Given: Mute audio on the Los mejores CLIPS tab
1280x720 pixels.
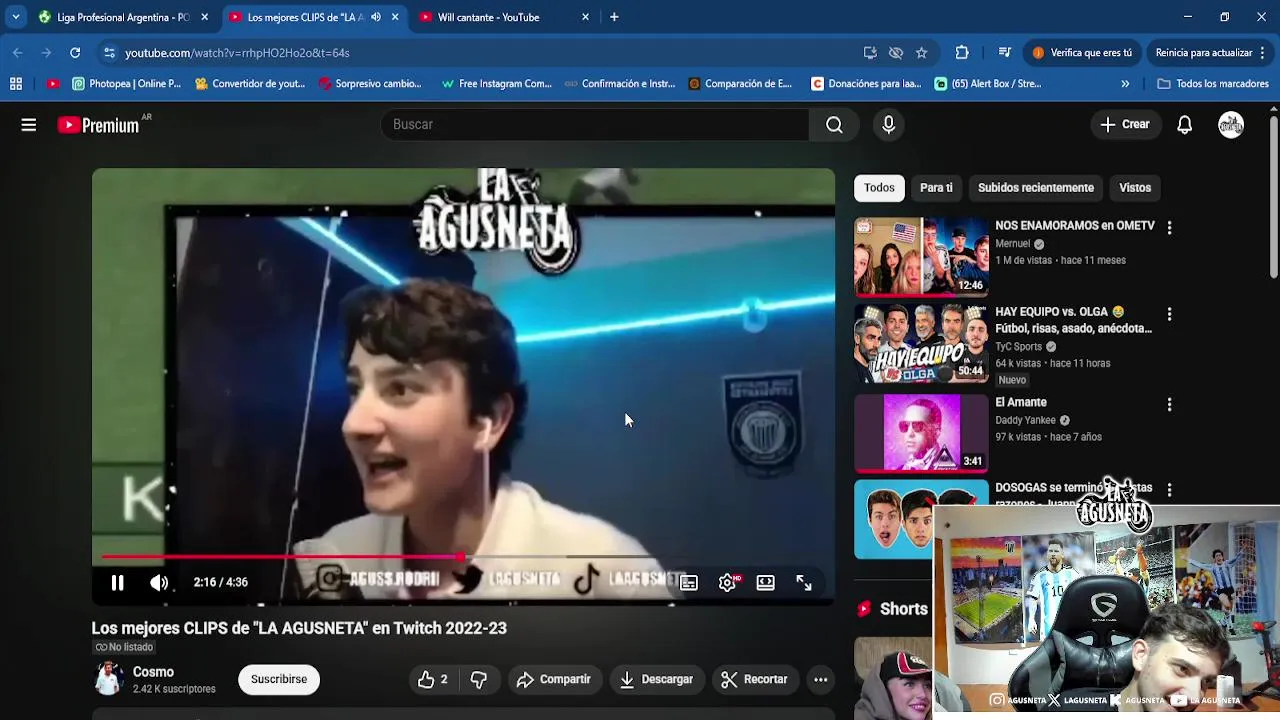Looking at the screenshot, I should pyautogui.click(x=376, y=17).
